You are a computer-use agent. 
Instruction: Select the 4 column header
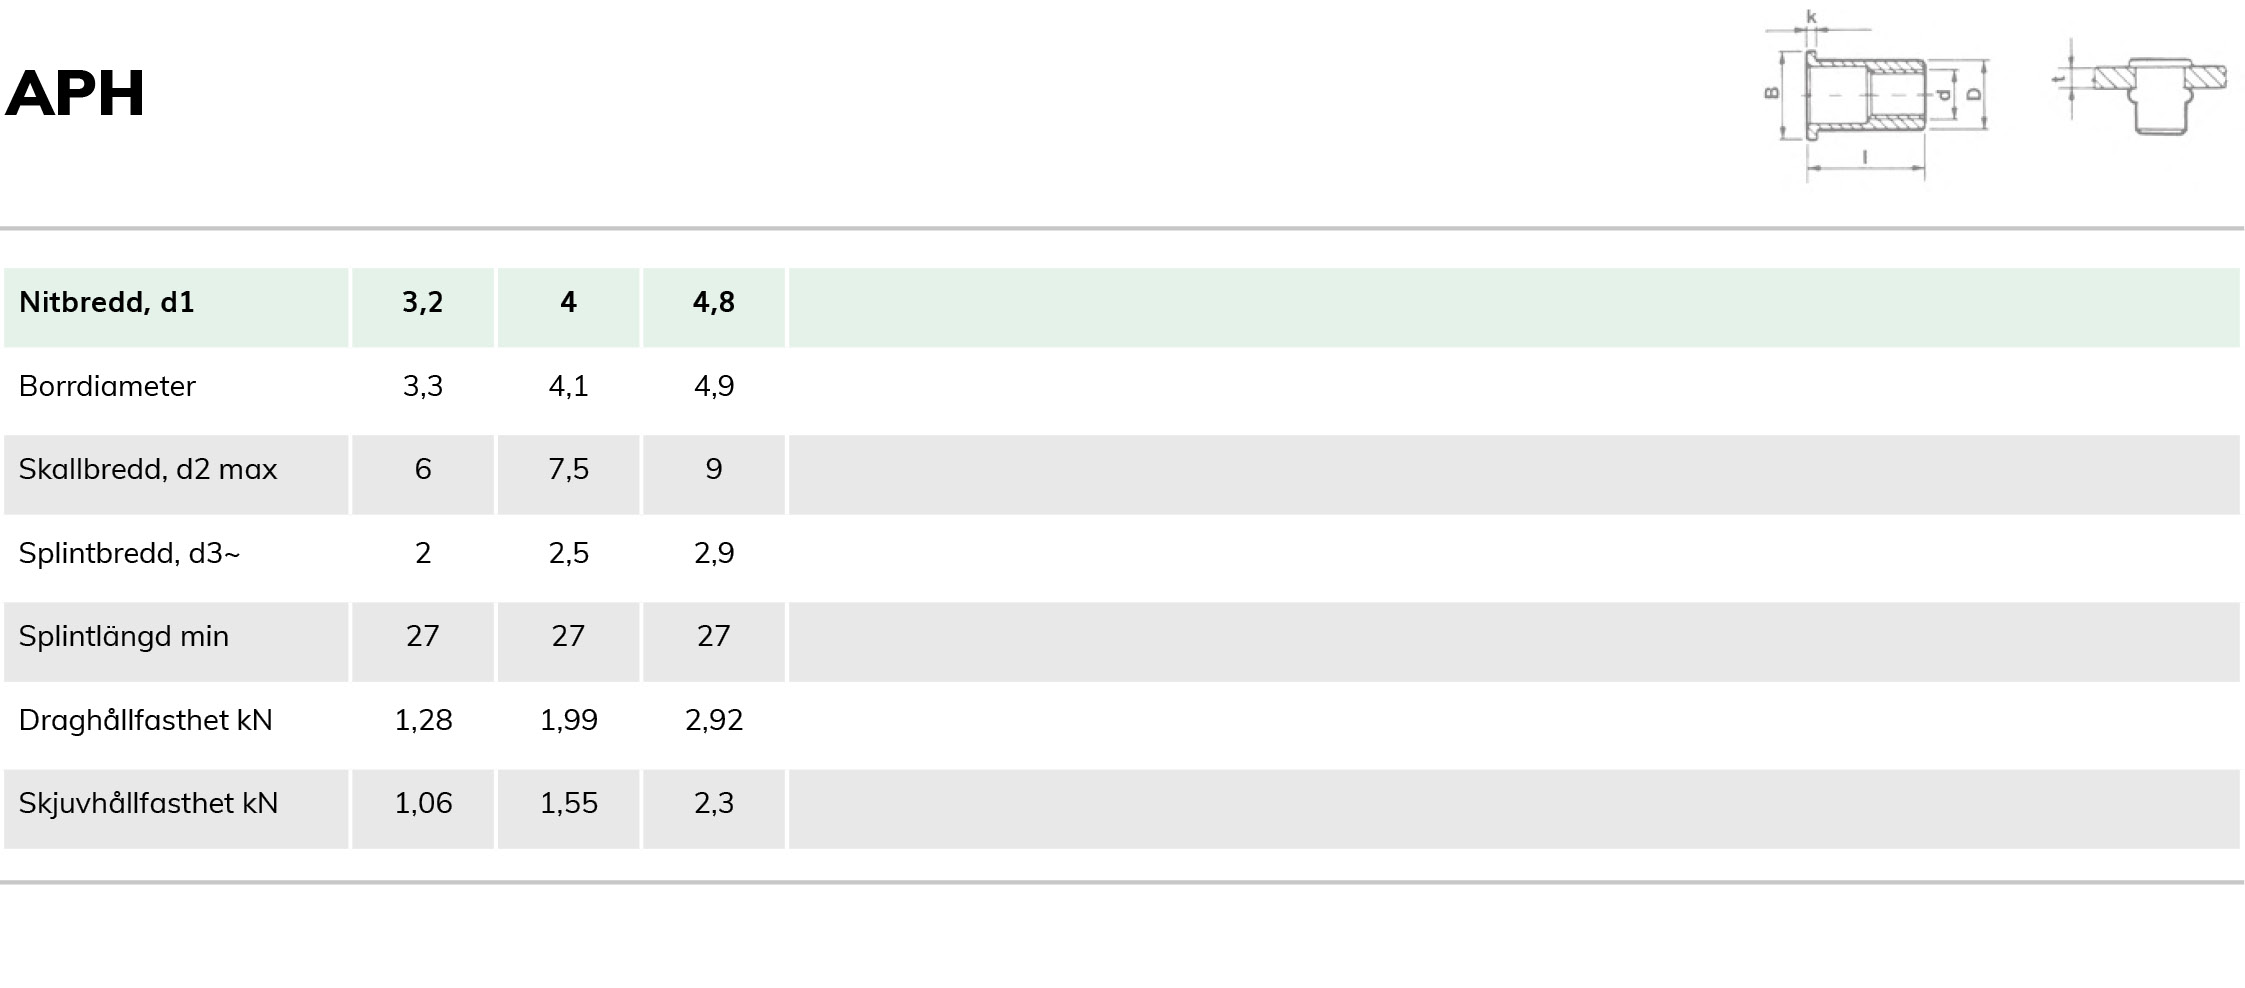[568, 307]
